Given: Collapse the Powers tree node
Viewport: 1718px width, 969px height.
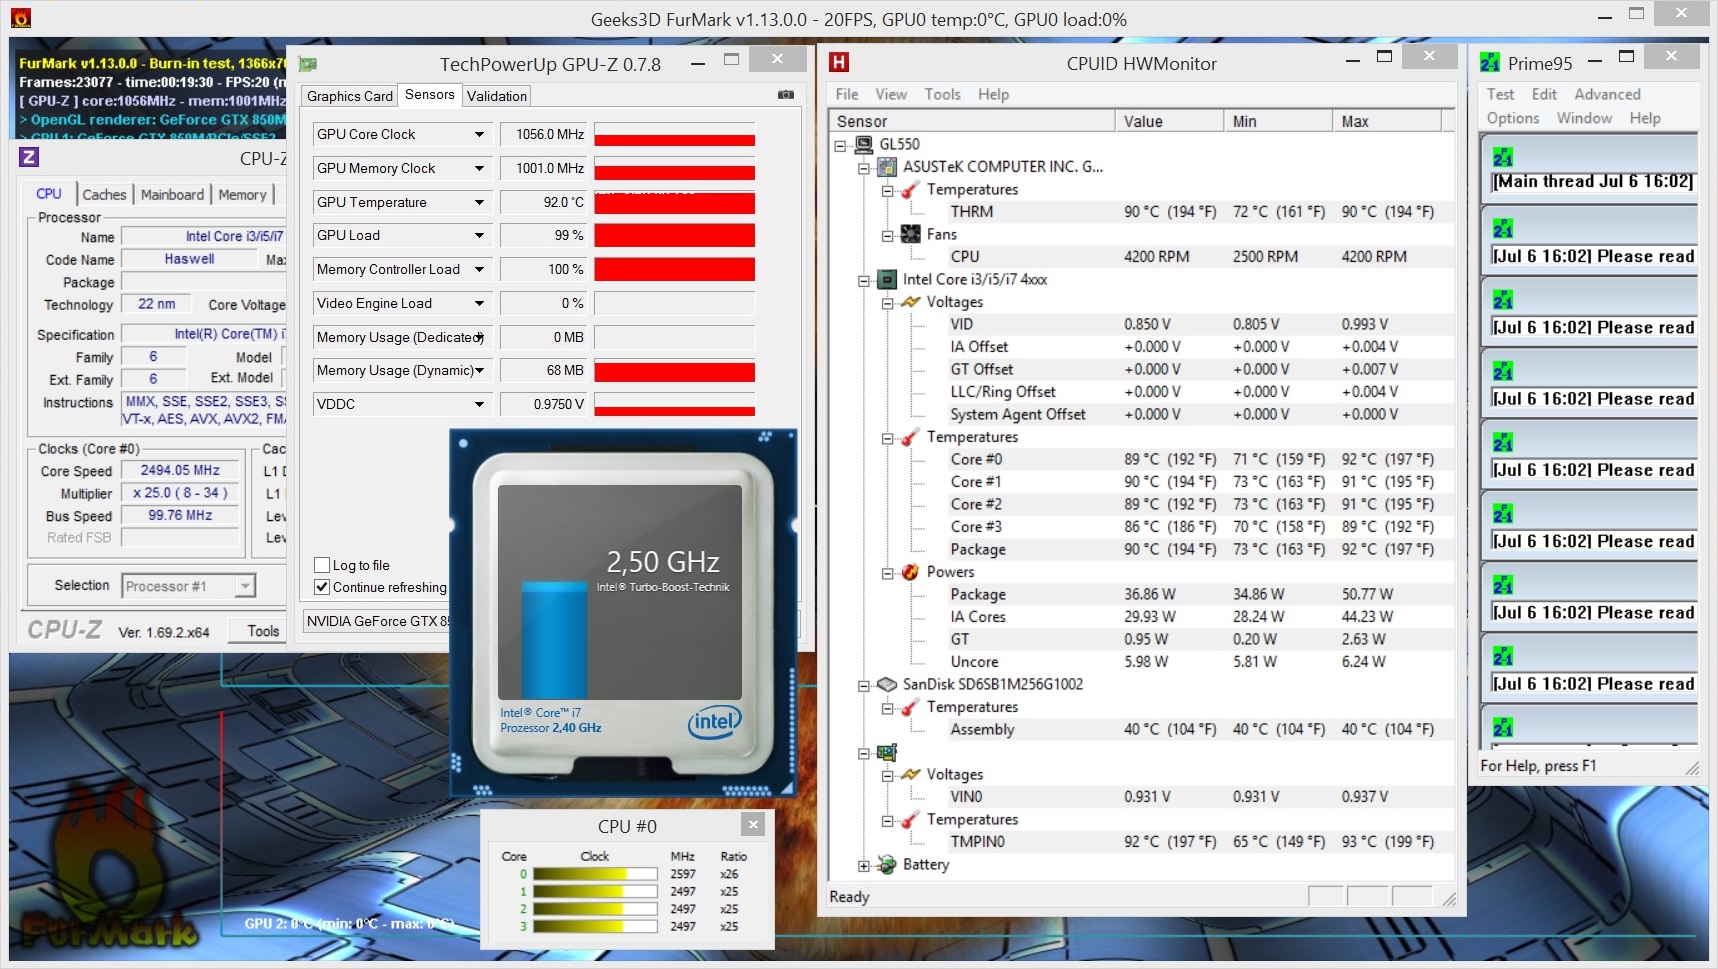Looking at the screenshot, I should [x=888, y=573].
